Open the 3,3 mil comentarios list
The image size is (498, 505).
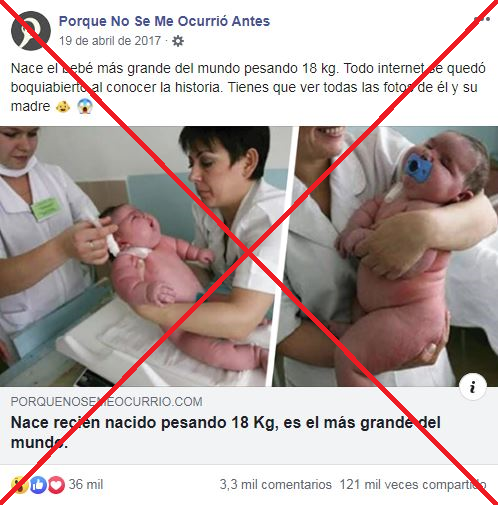275,485
